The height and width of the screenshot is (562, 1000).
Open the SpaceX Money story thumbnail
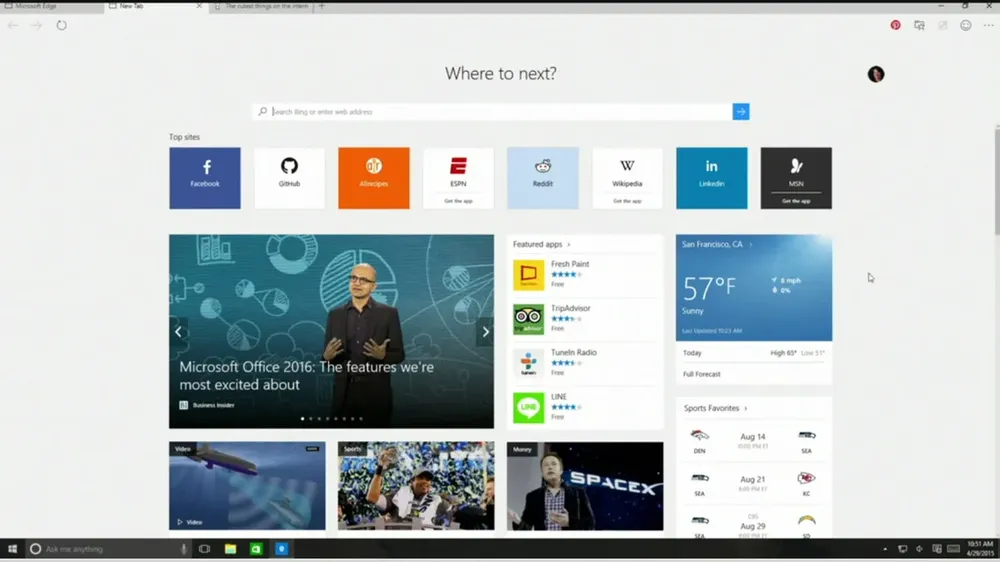point(585,485)
